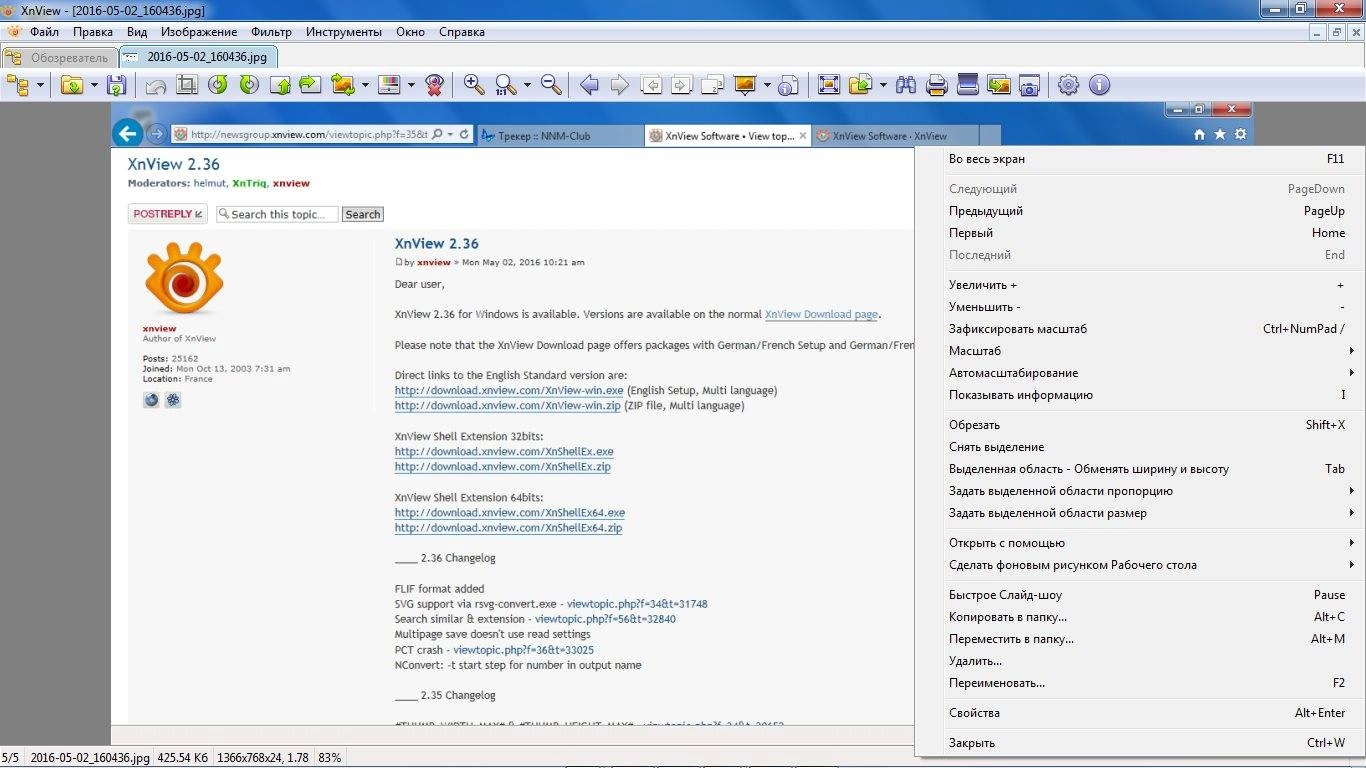1366x768 pixels.
Task: Click the export/convert folder icon
Action: [x=860, y=86]
